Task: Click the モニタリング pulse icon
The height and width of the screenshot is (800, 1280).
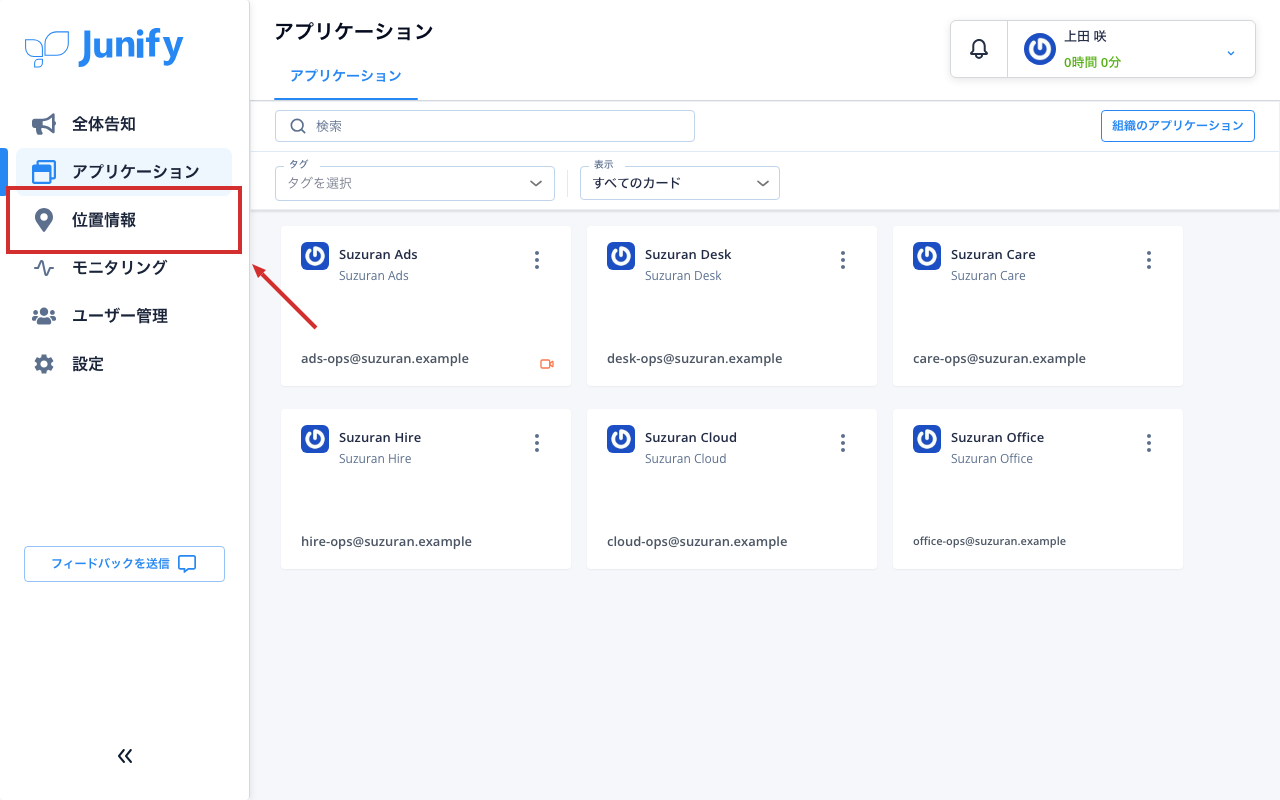Action: click(44, 268)
